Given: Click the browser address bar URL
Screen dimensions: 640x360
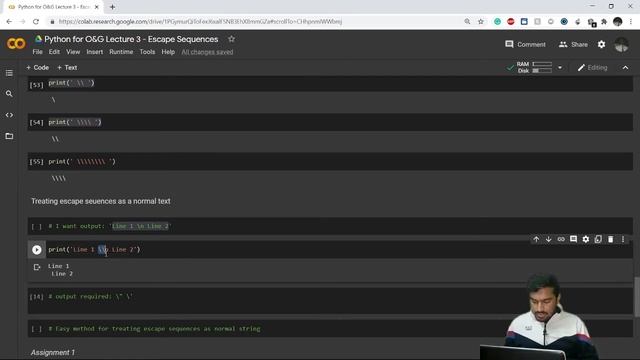Looking at the screenshot, I should (200, 22).
